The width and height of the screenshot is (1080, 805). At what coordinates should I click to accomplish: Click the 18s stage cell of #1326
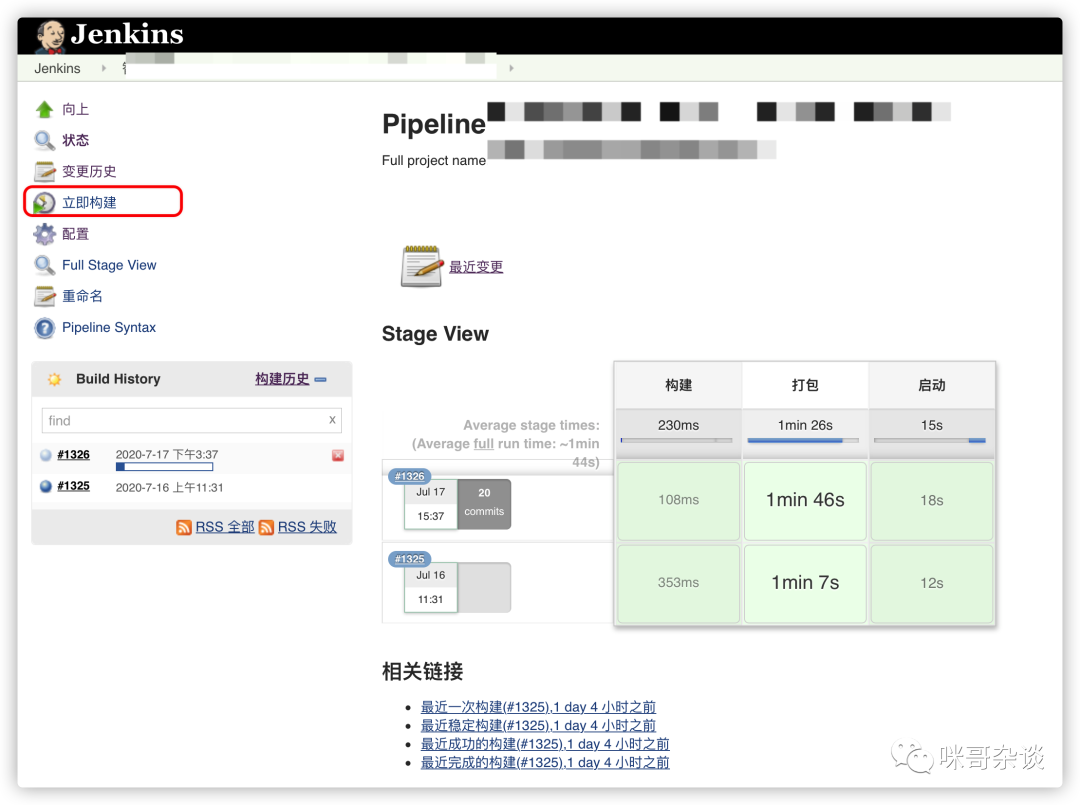932,501
